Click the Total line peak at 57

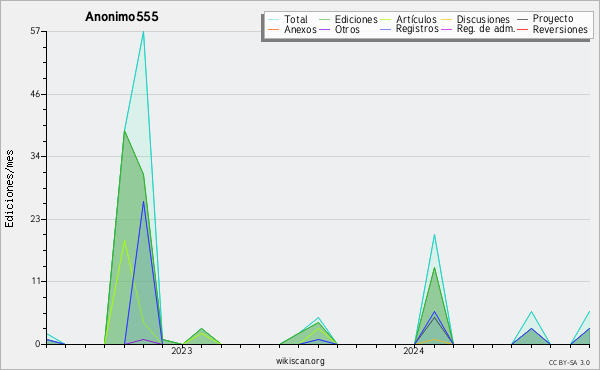click(143, 32)
